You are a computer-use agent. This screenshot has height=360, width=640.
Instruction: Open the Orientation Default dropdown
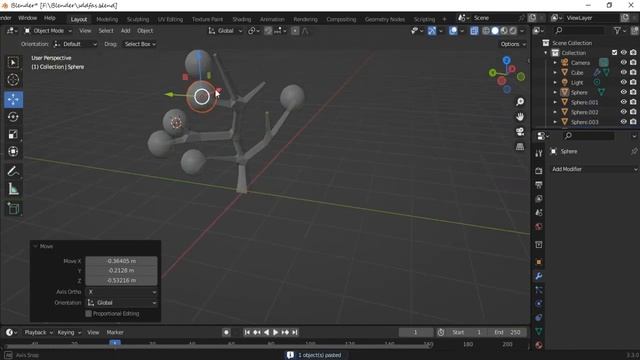click(75, 44)
